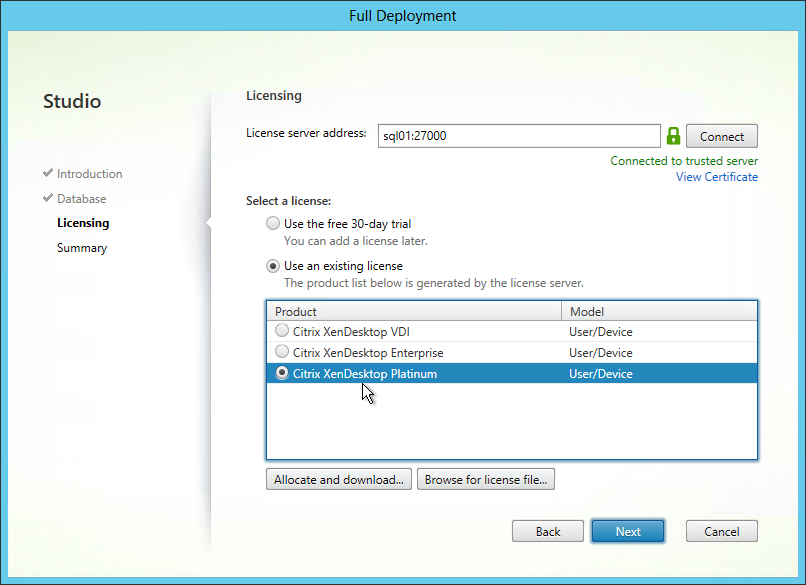This screenshot has height=585, width=806.
Task: Select the free 30-day trial option
Action: [273, 223]
